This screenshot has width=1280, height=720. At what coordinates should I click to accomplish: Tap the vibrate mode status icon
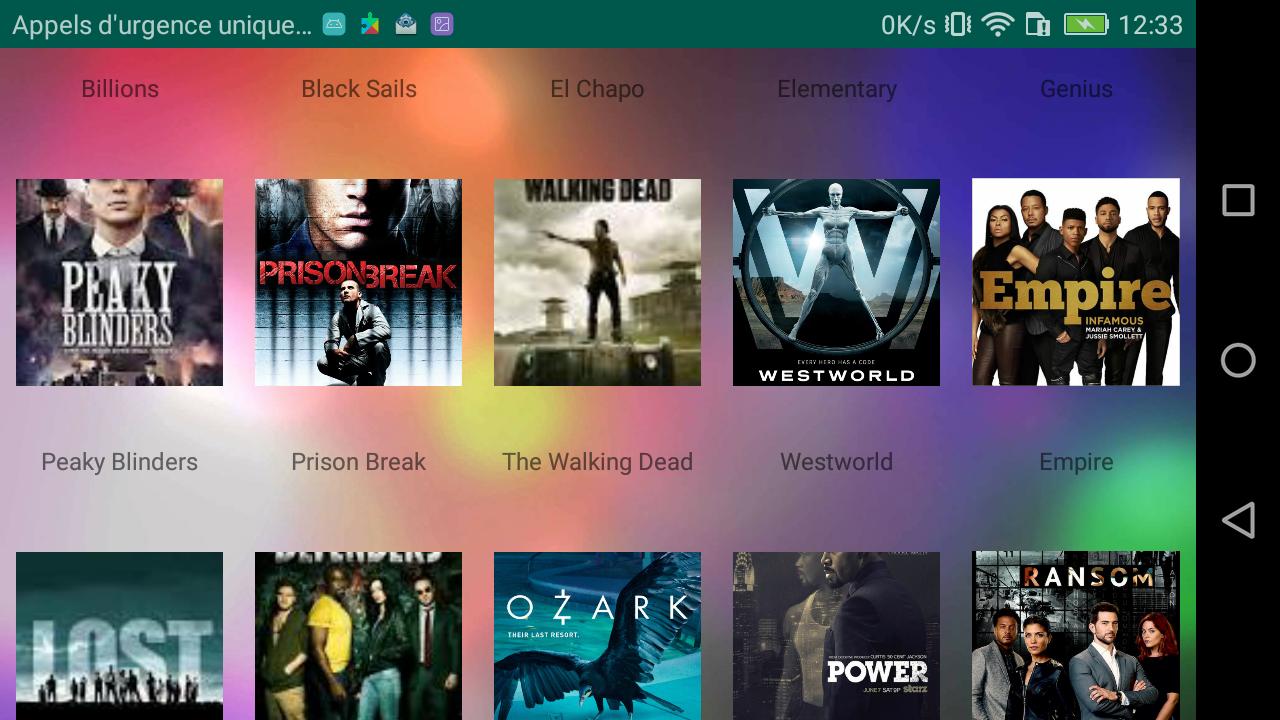point(958,25)
